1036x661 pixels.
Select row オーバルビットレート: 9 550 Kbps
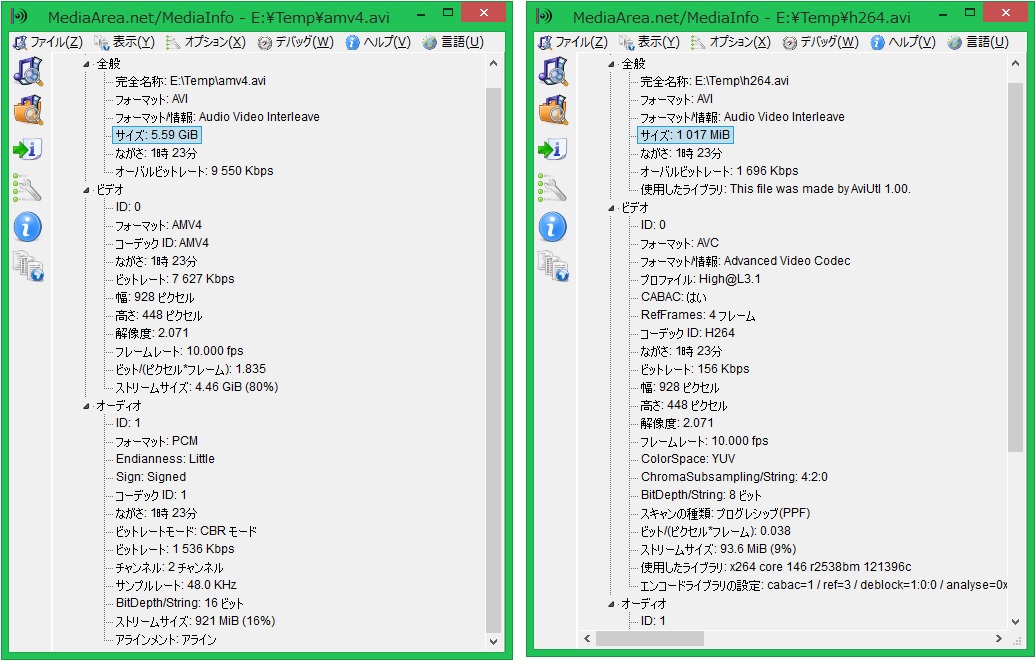(x=194, y=171)
